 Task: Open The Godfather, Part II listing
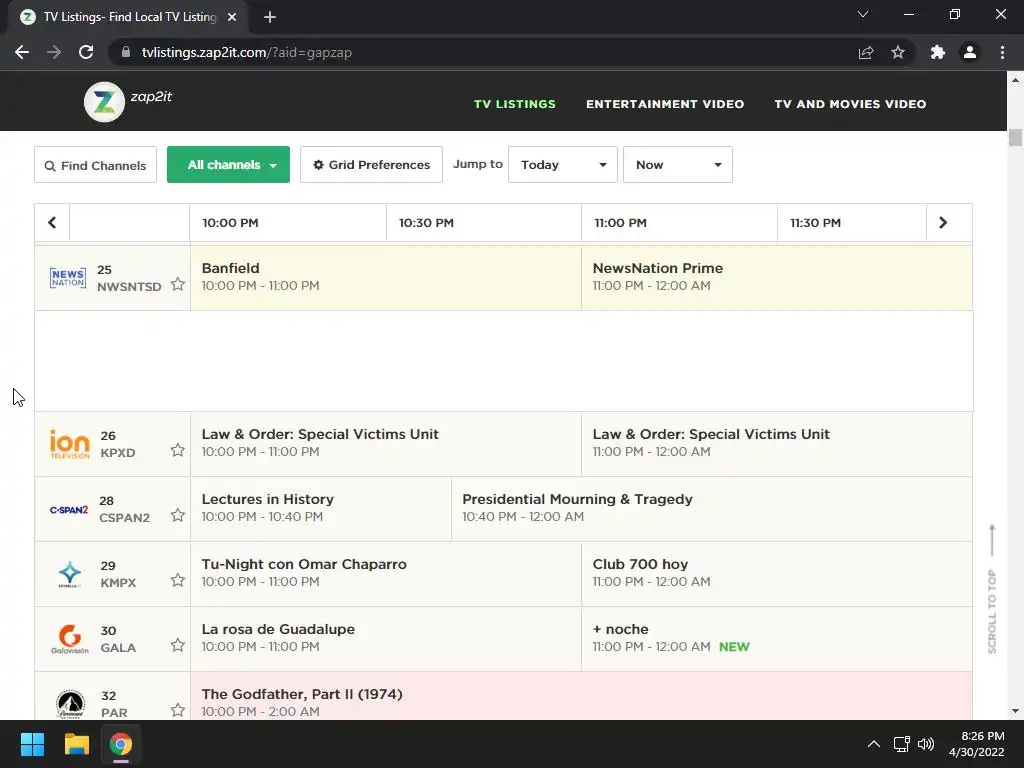tap(581, 696)
